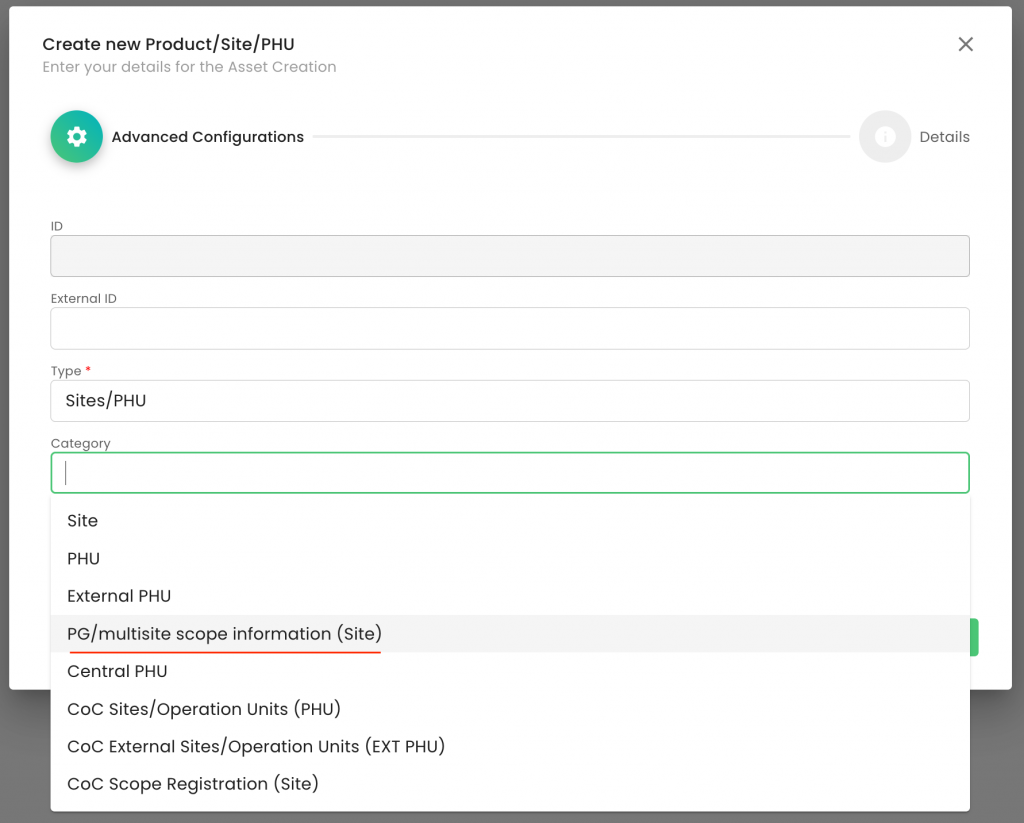The height and width of the screenshot is (823, 1024).
Task: Click the greyed-out ID field
Action: pos(509,256)
